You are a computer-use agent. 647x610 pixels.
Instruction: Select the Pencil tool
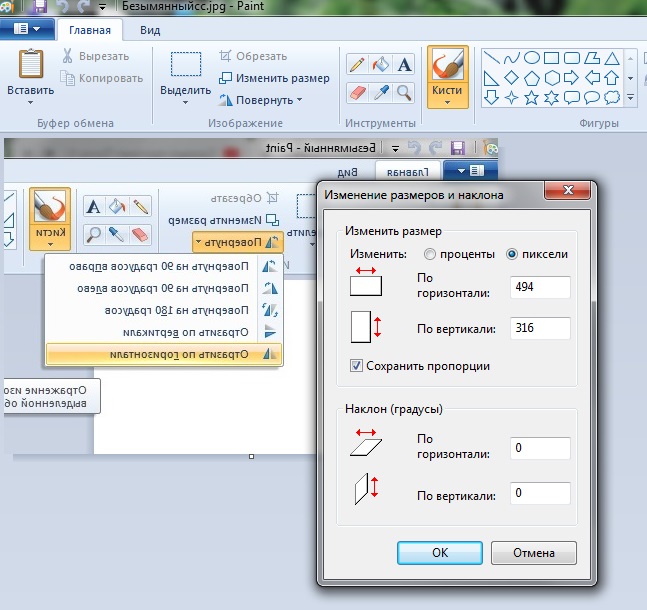357,65
